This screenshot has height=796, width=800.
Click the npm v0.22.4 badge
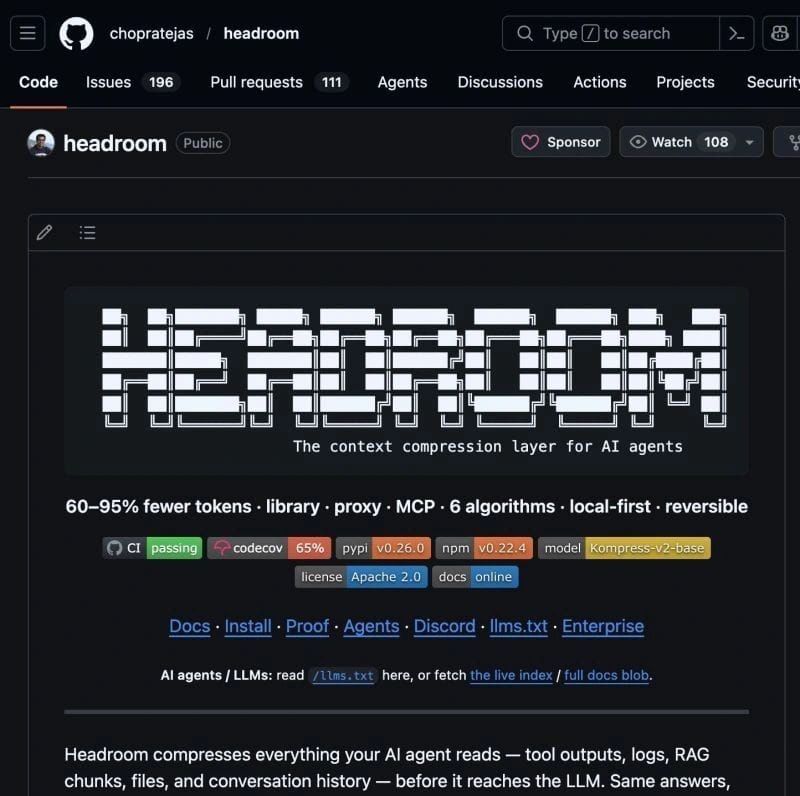point(484,548)
